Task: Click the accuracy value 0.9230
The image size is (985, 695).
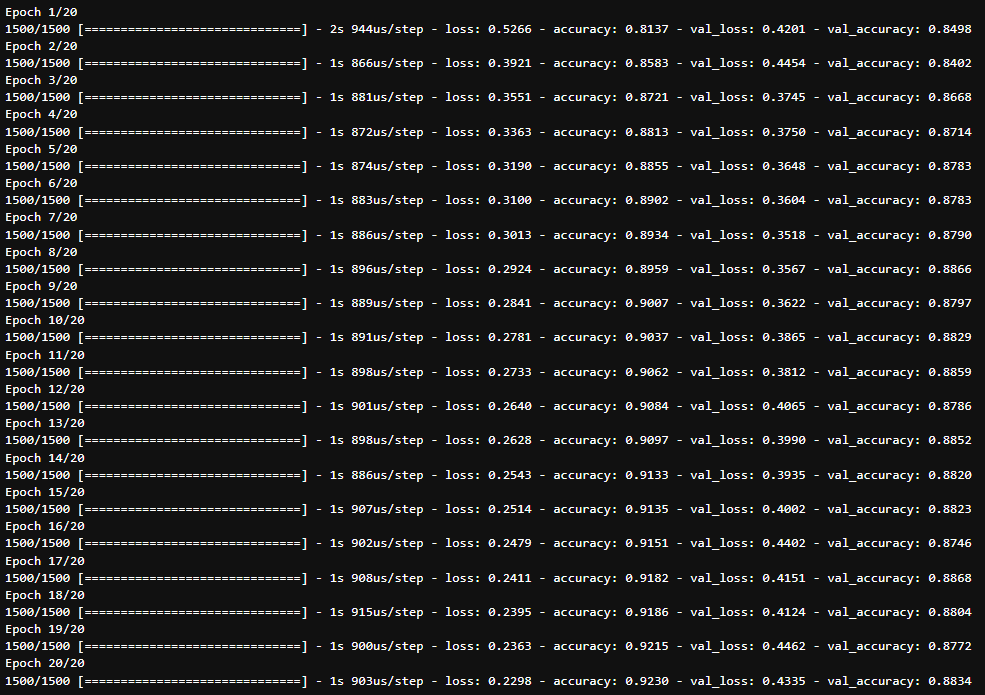Action: point(647,681)
